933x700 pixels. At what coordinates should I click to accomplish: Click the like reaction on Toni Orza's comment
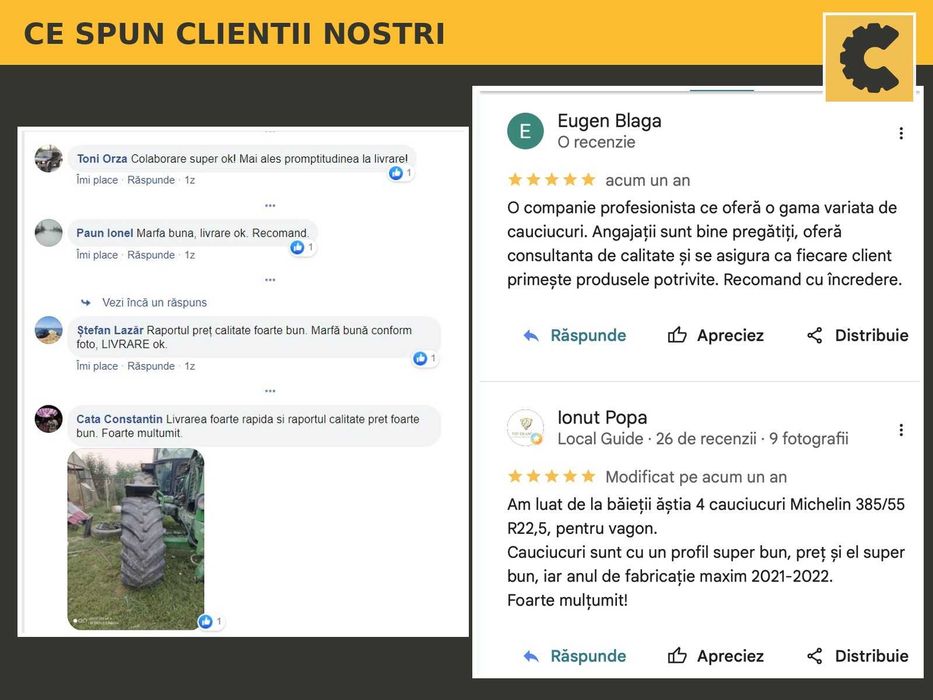[396, 173]
